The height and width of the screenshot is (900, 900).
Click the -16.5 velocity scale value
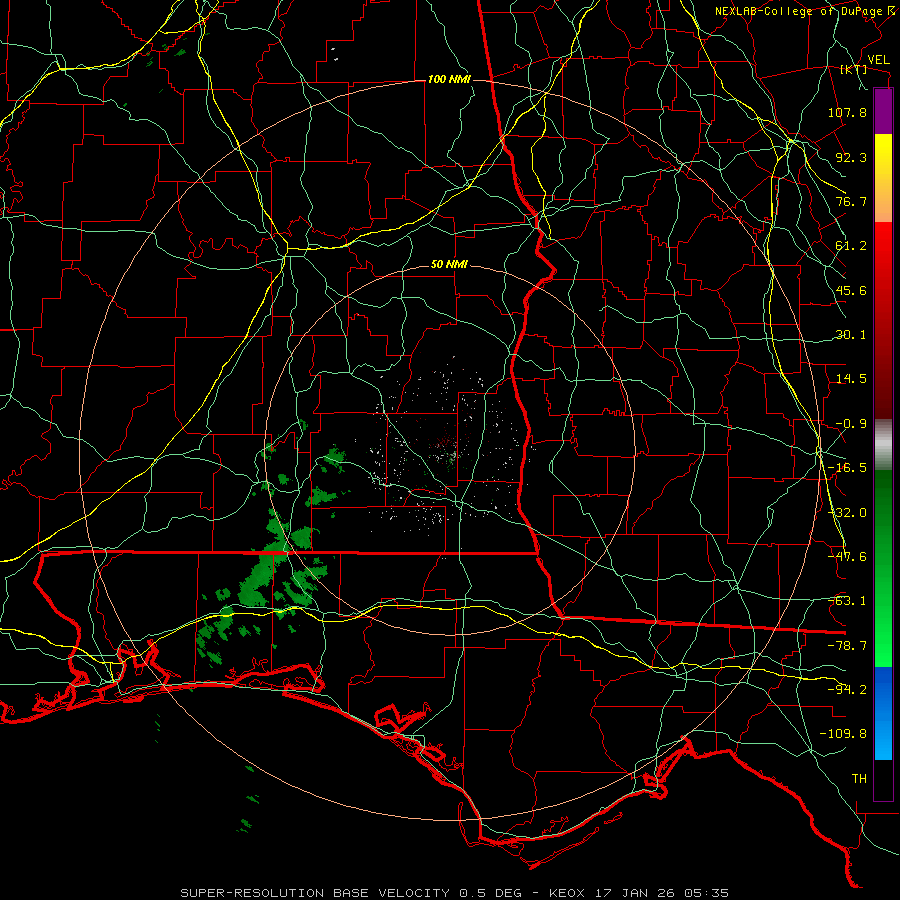[847, 468]
